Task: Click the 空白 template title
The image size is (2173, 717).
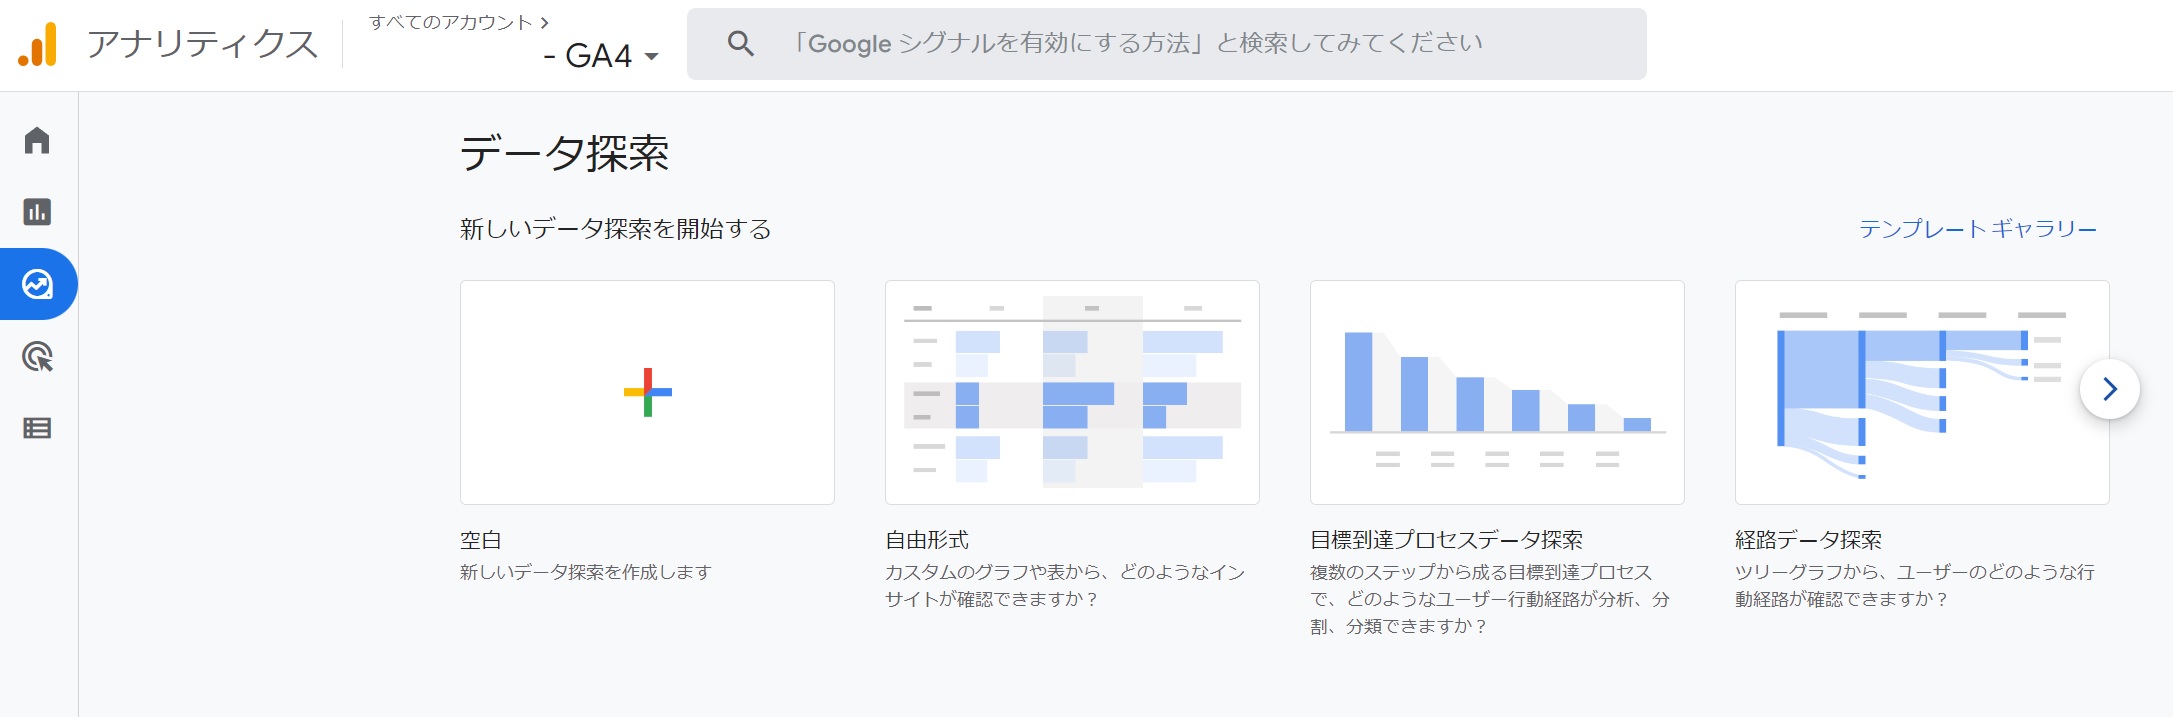Action: pos(481,540)
